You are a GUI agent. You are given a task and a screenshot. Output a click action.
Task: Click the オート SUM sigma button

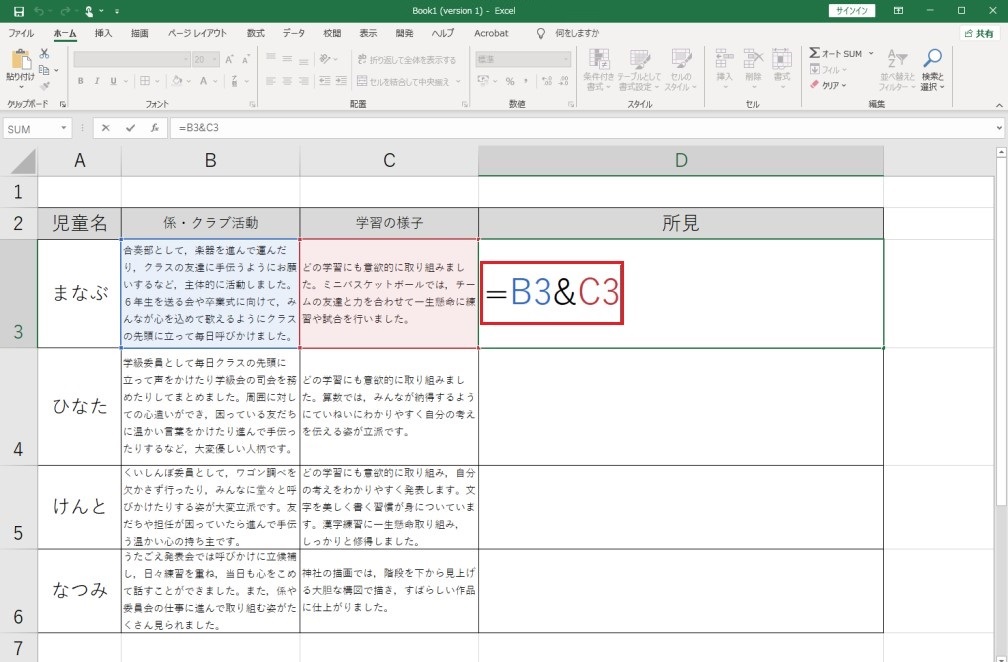coord(835,53)
